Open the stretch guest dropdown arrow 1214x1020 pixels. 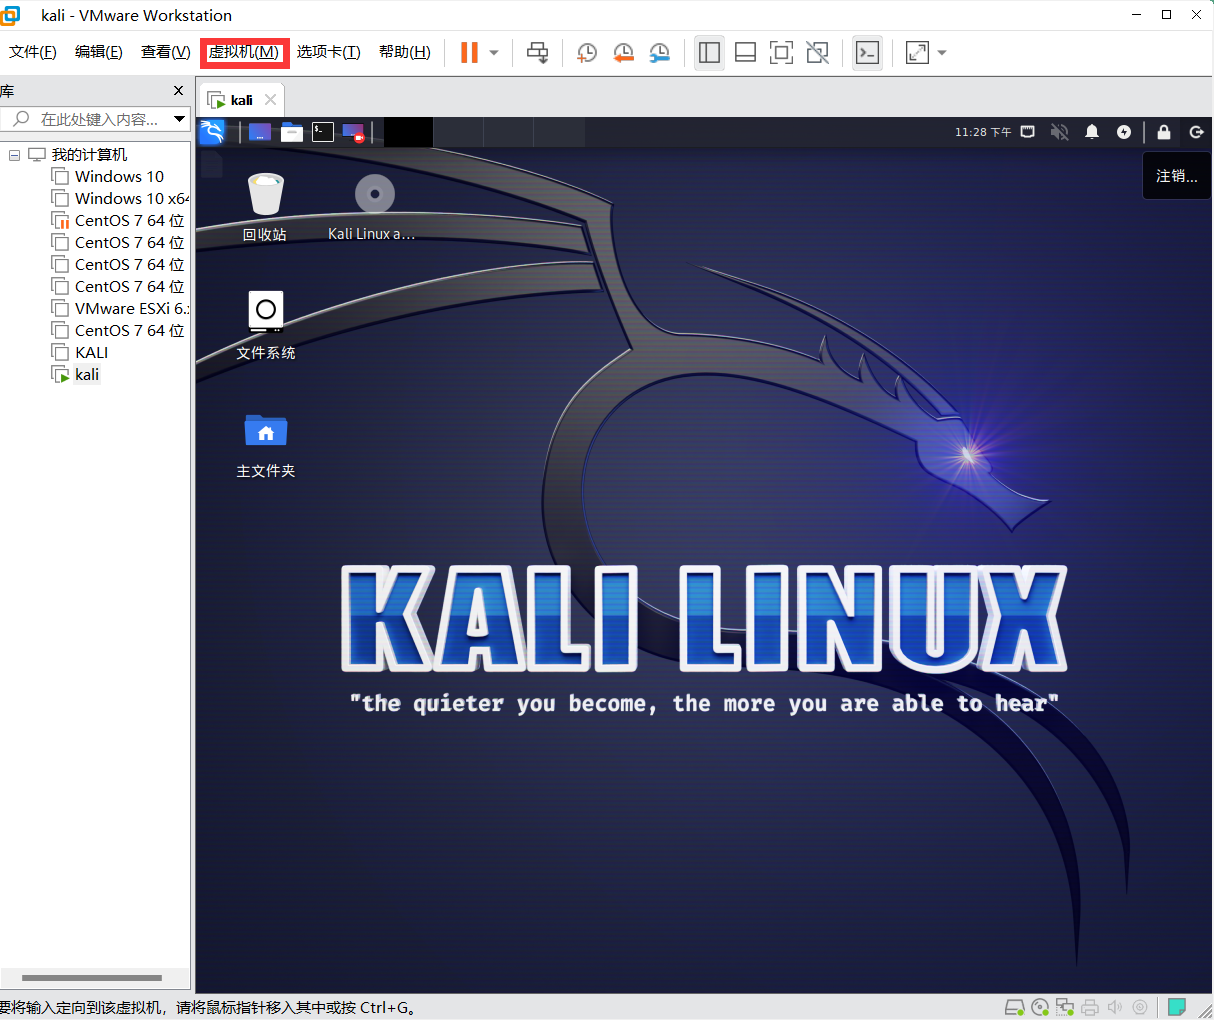point(942,53)
